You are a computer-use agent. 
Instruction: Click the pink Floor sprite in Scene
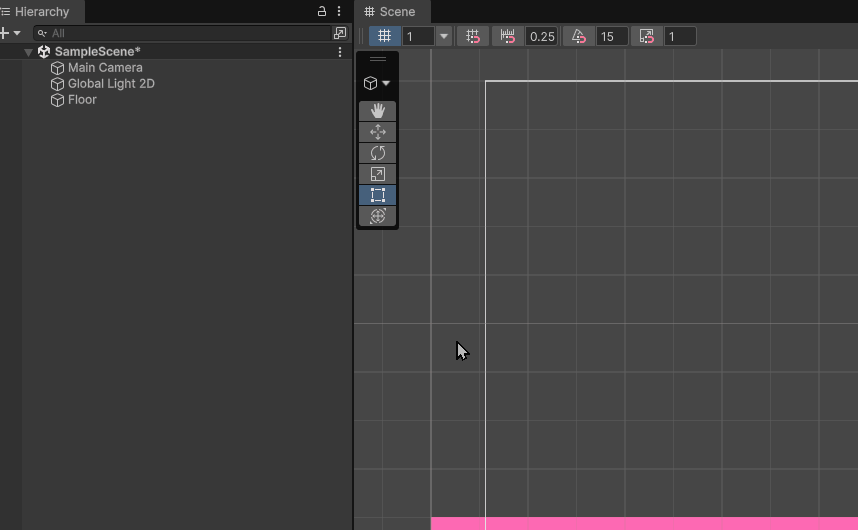point(644,523)
